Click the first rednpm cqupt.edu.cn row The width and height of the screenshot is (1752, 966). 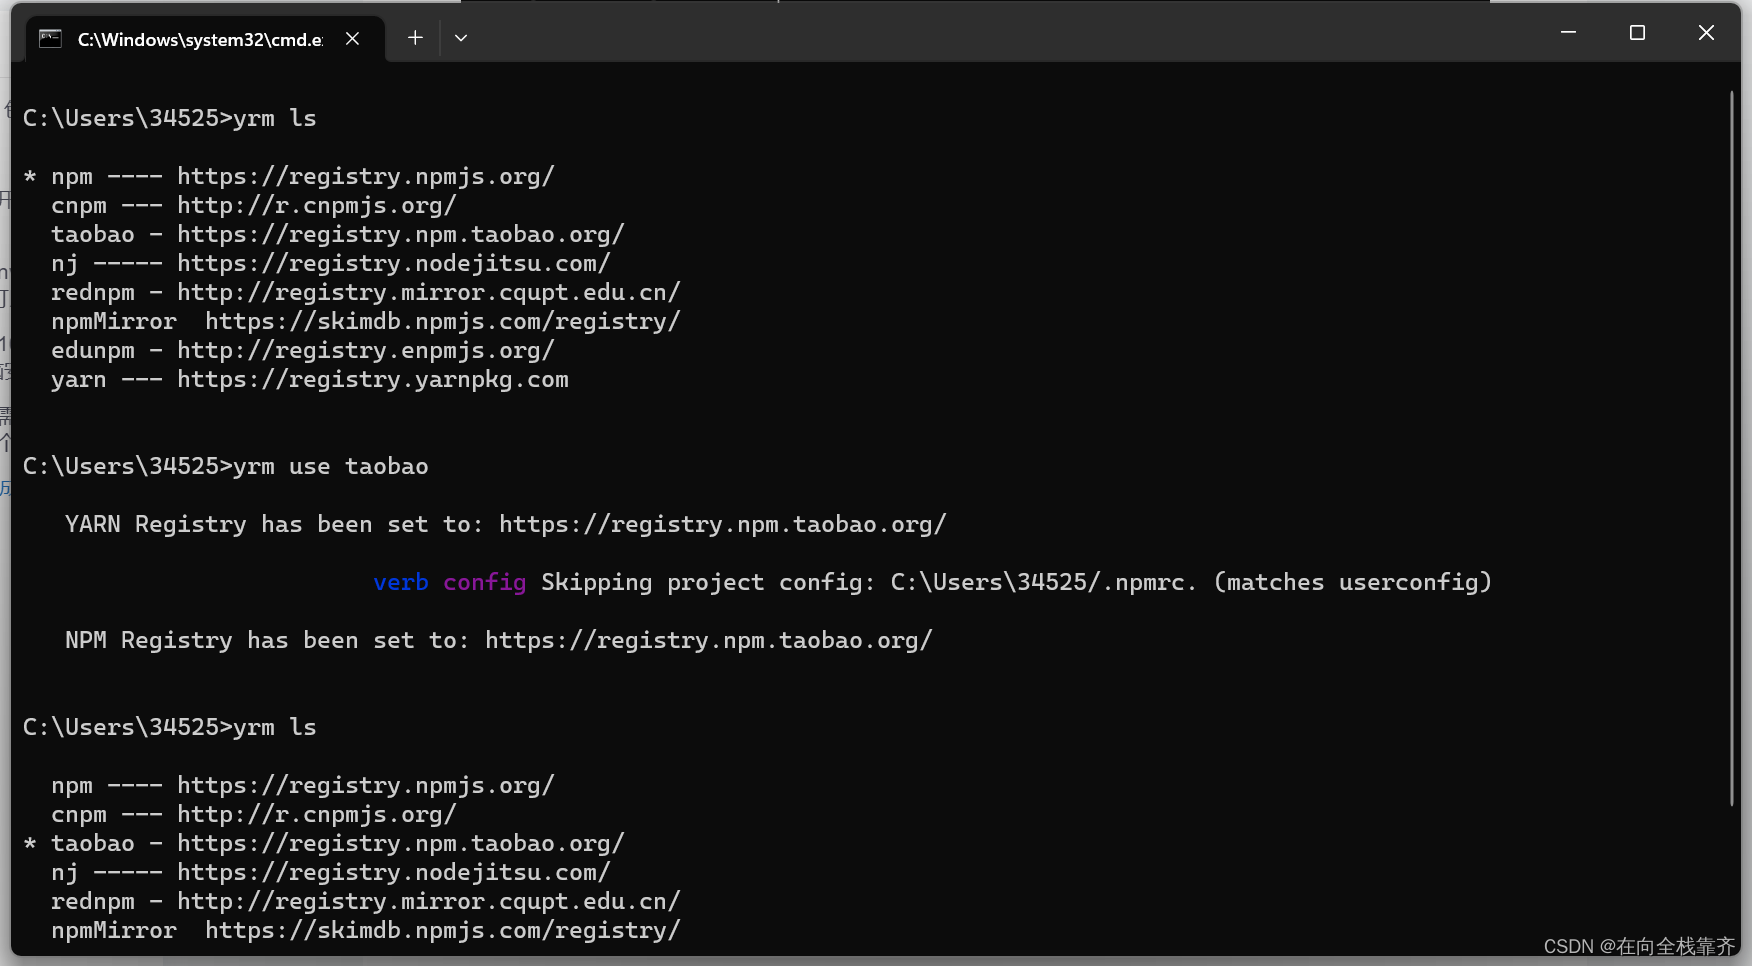366,293
